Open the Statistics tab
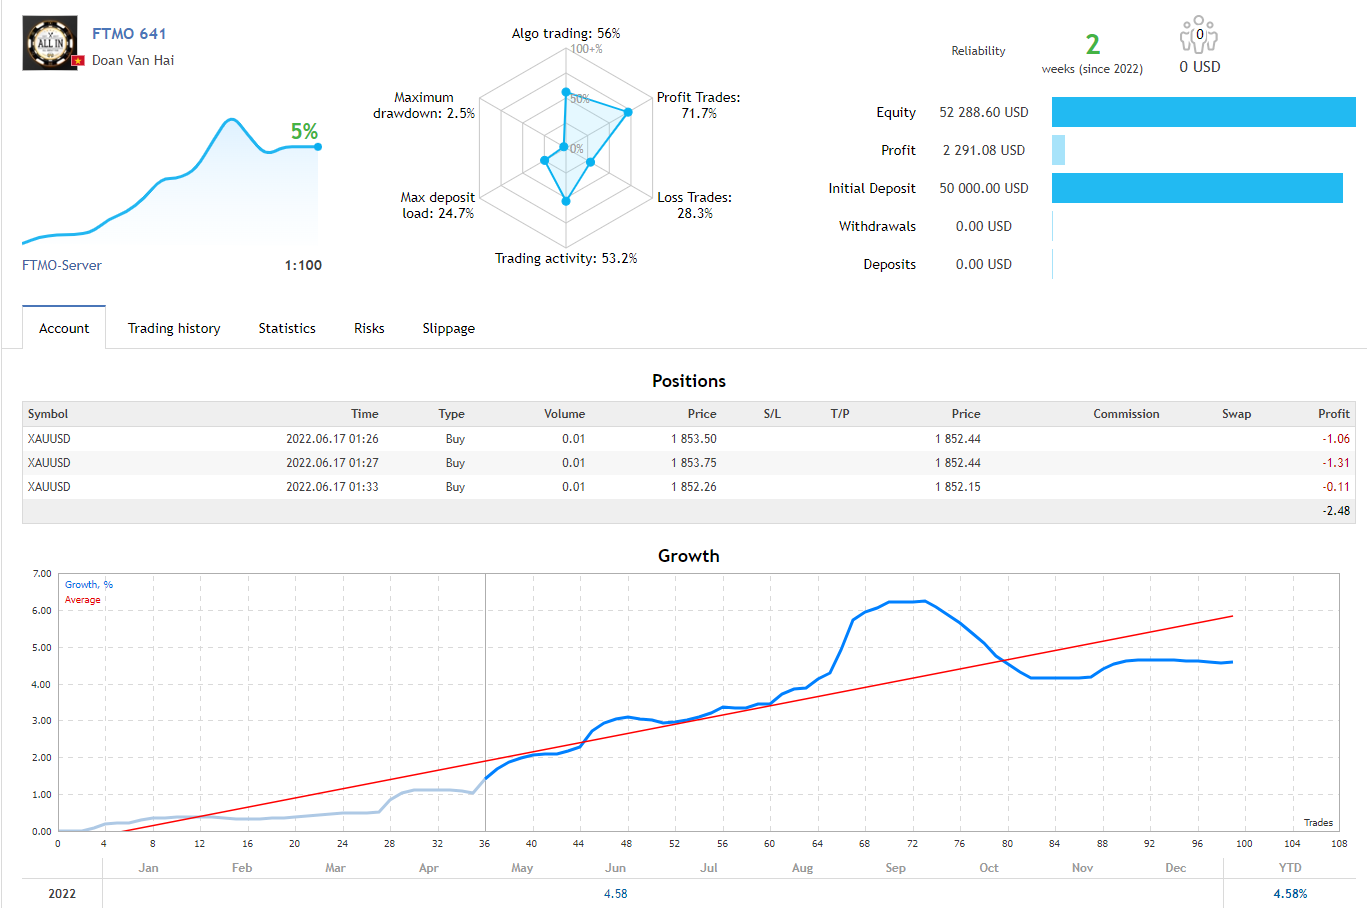1367x908 pixels. pyautogui.click(x=287, y=328)
